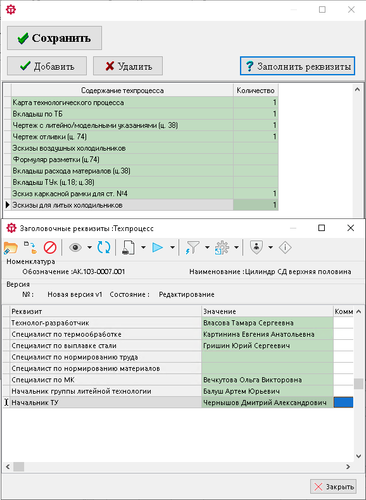Click the diamond info icon

(285, 248)
